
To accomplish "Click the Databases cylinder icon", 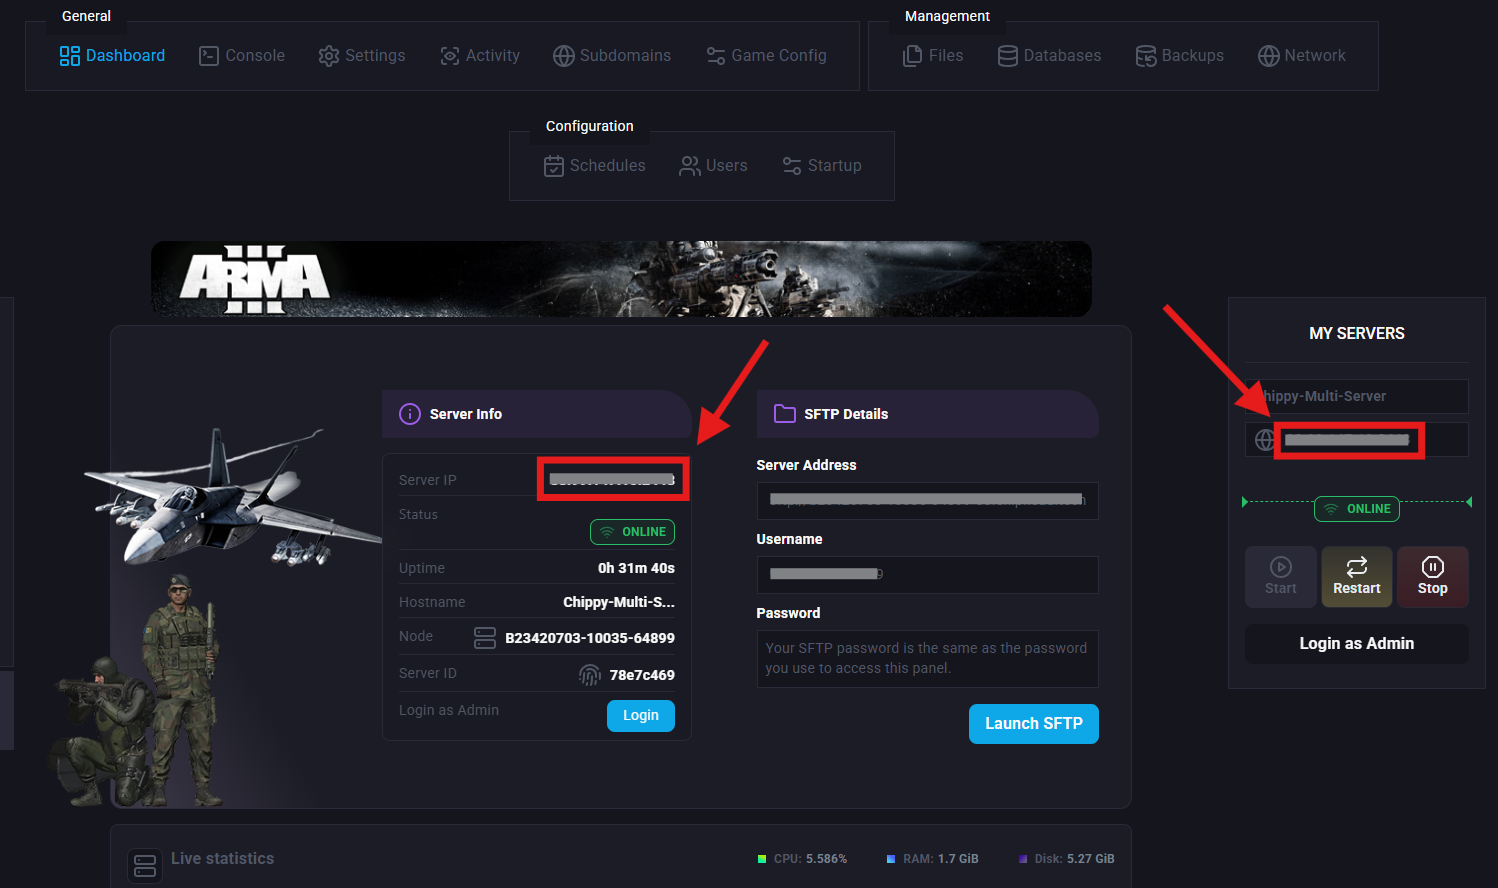I will [1008, 56].
